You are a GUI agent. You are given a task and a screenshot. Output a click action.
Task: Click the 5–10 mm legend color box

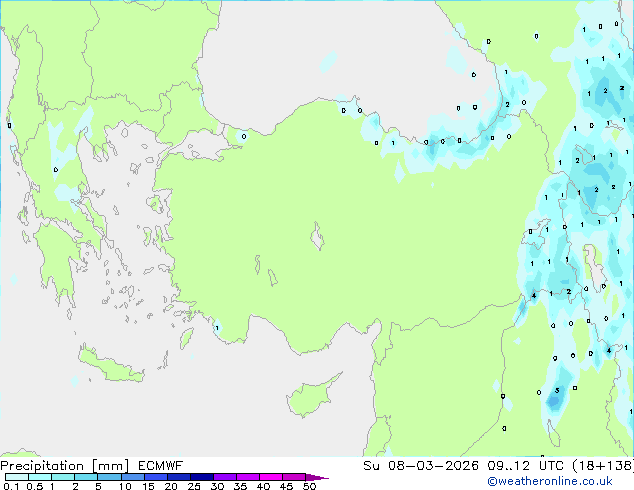tap(109, 477)
